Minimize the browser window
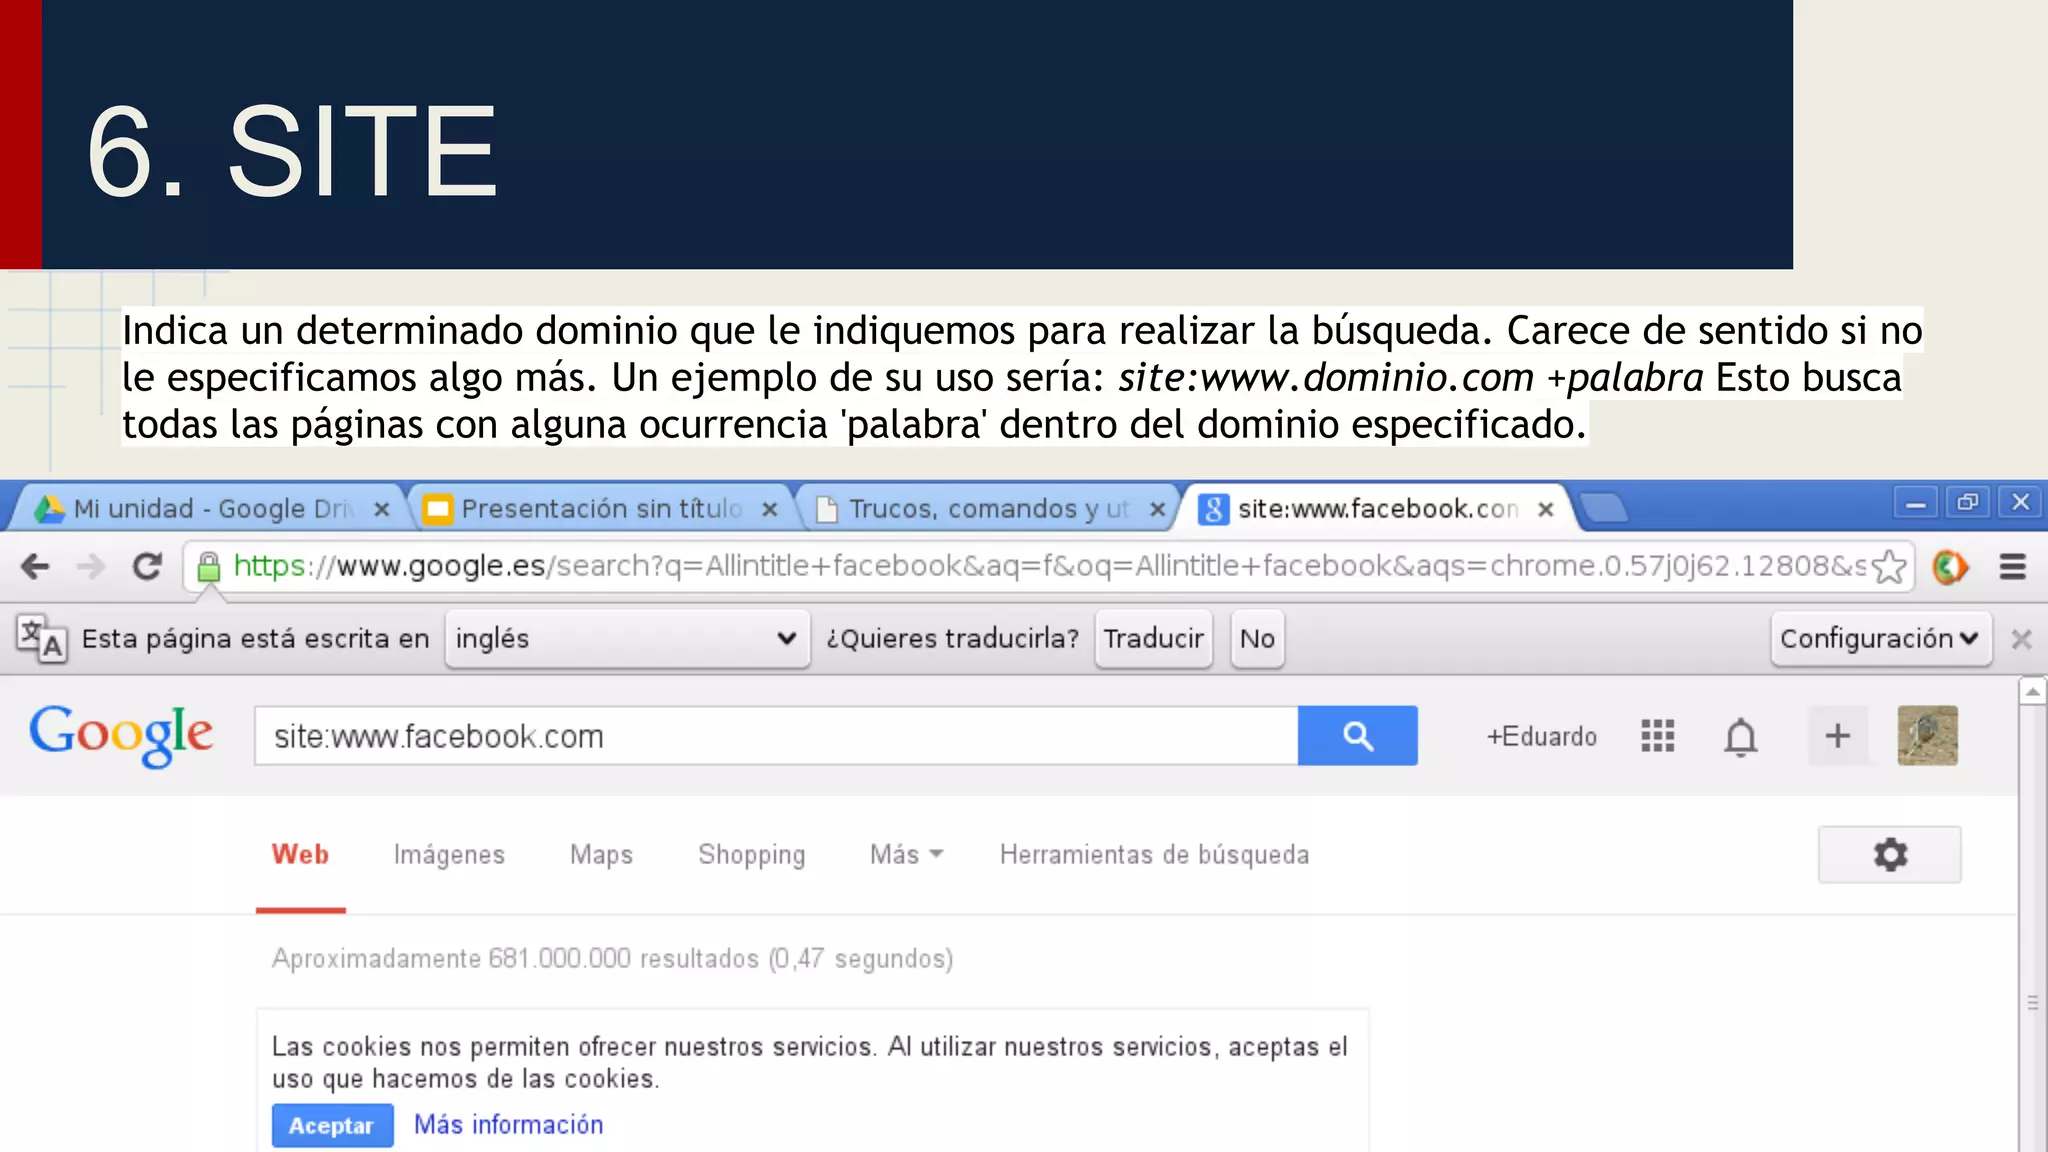This screenshot has height=1152, width=2048. click(x=1915, y=503)
